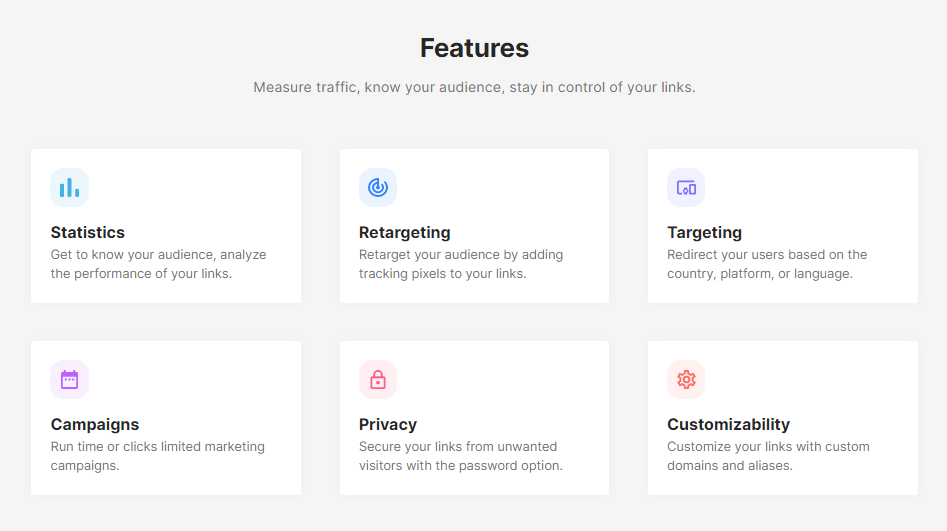Click the 'Get to know your audience' description
The width and height of the screenshot is (947, 531).
[158, 264]
